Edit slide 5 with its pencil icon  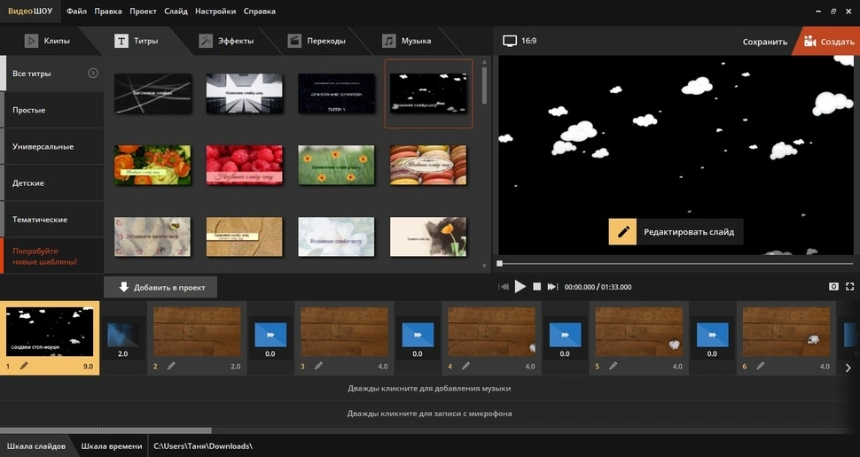[613, 366]
